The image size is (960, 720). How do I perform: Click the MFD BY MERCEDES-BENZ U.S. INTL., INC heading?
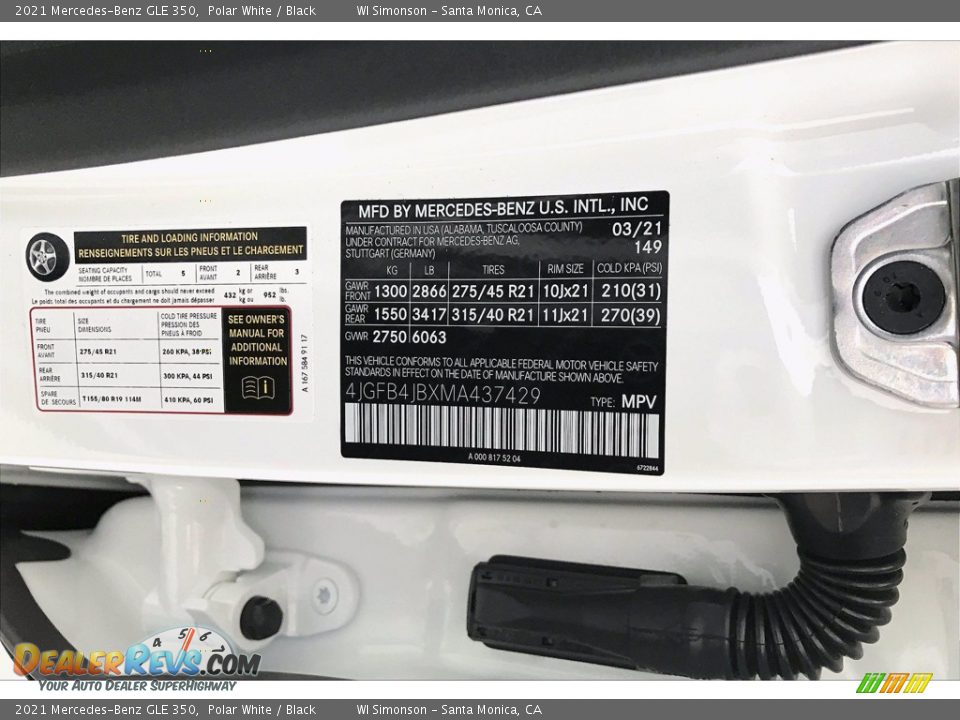[x=503, y=208]
